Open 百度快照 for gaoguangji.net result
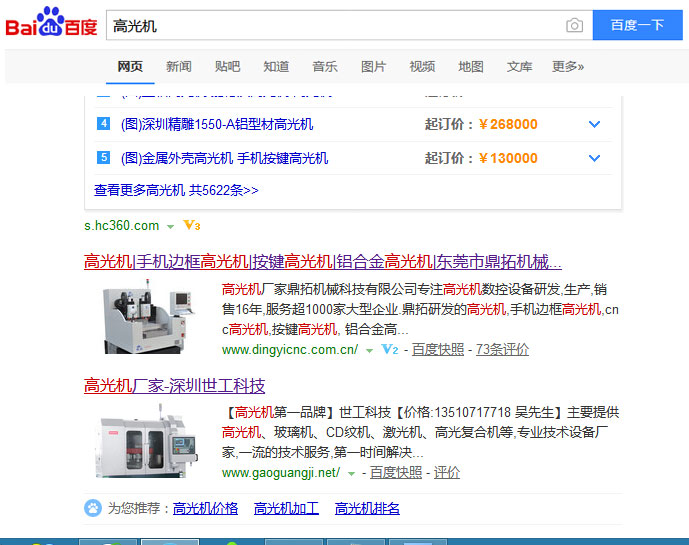The height and width of the screenshot is (545, 689). coord(396,473)
